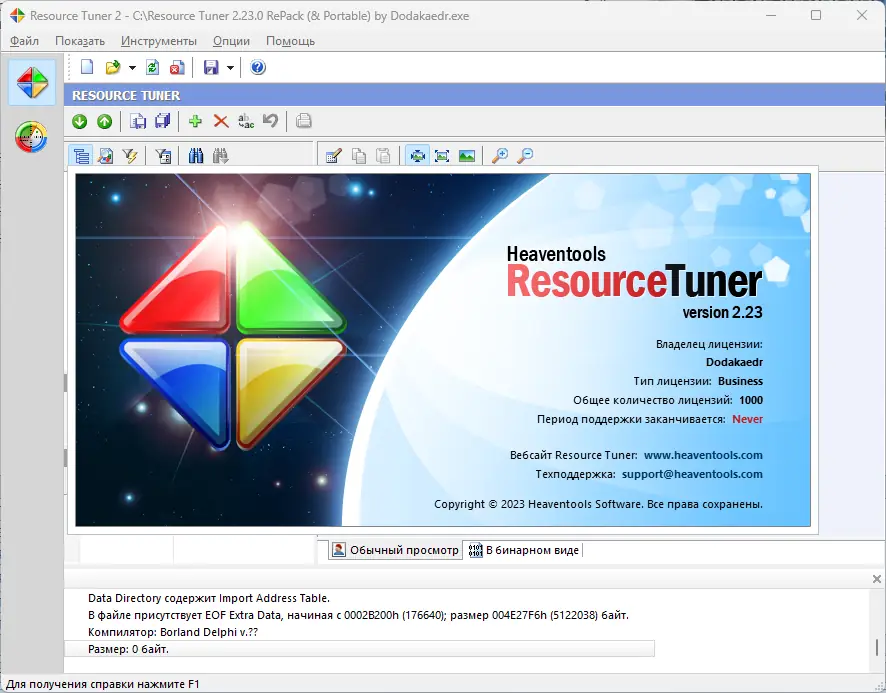This screenshot has width=886, height=693.
Task: Click the Print icon
Action: pyautogui.click(x=303, y=121)
